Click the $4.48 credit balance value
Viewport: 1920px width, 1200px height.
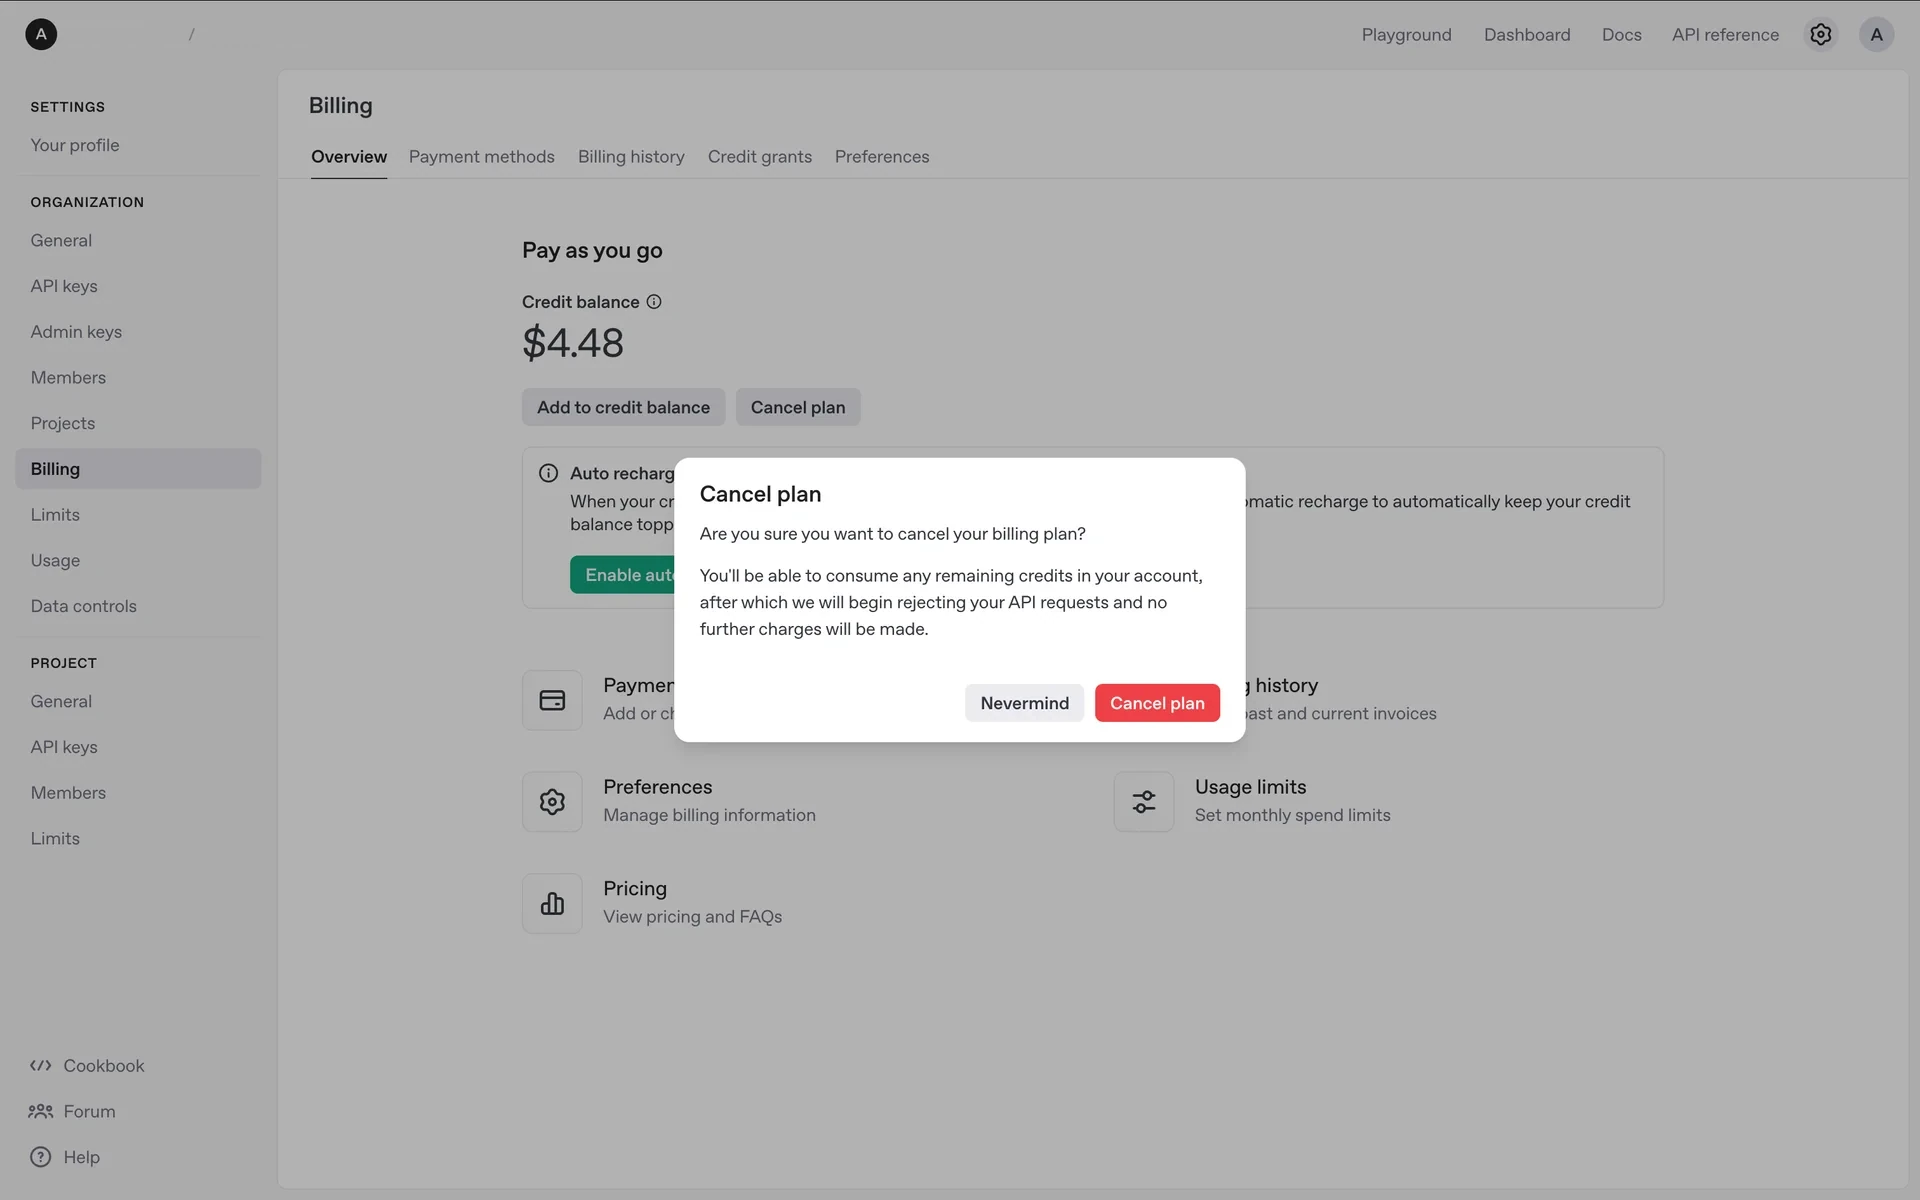573,343
